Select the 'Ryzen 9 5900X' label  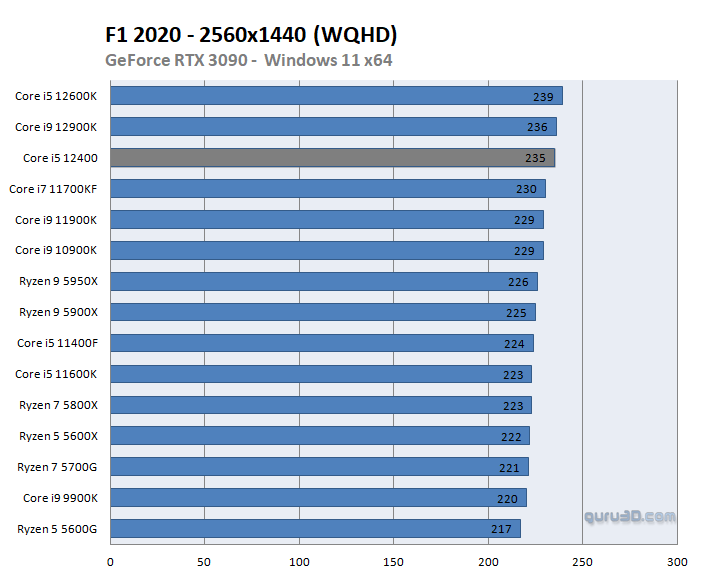58,312
